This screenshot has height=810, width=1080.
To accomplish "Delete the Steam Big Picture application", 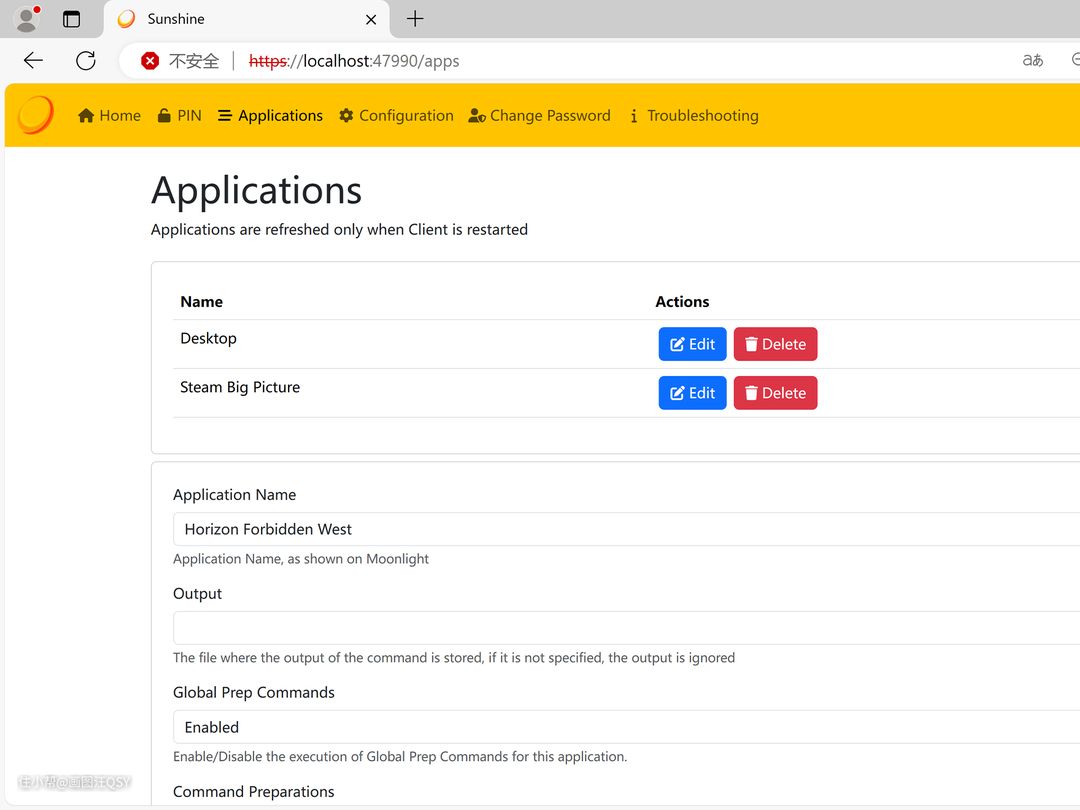I will click(775, 393).
